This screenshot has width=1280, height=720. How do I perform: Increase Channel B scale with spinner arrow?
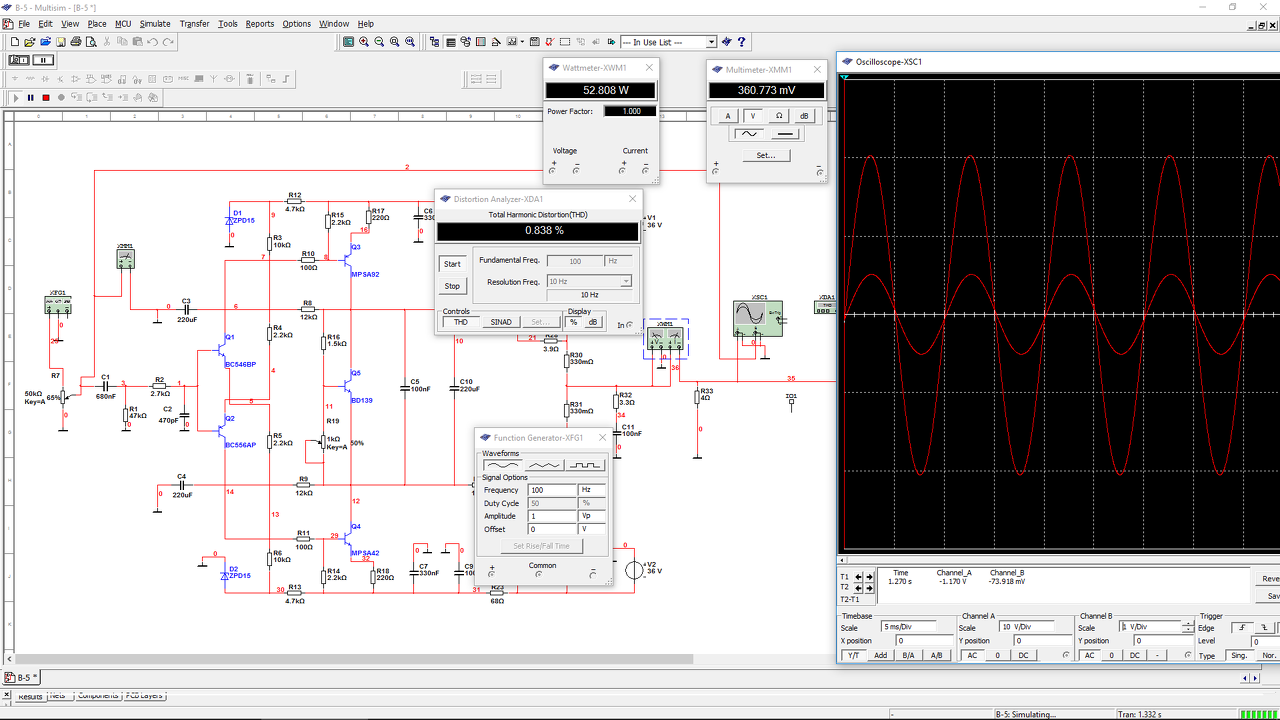1187,624
